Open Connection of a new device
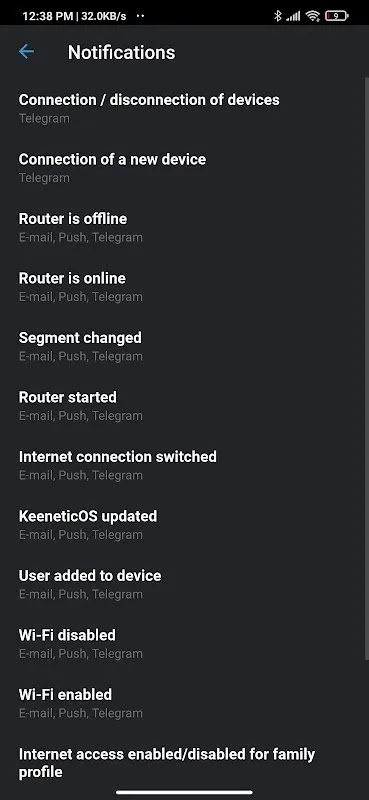Image resolution: width=369 pixels, height=800 pixels. pyautogui.click(x=184, y=168)
